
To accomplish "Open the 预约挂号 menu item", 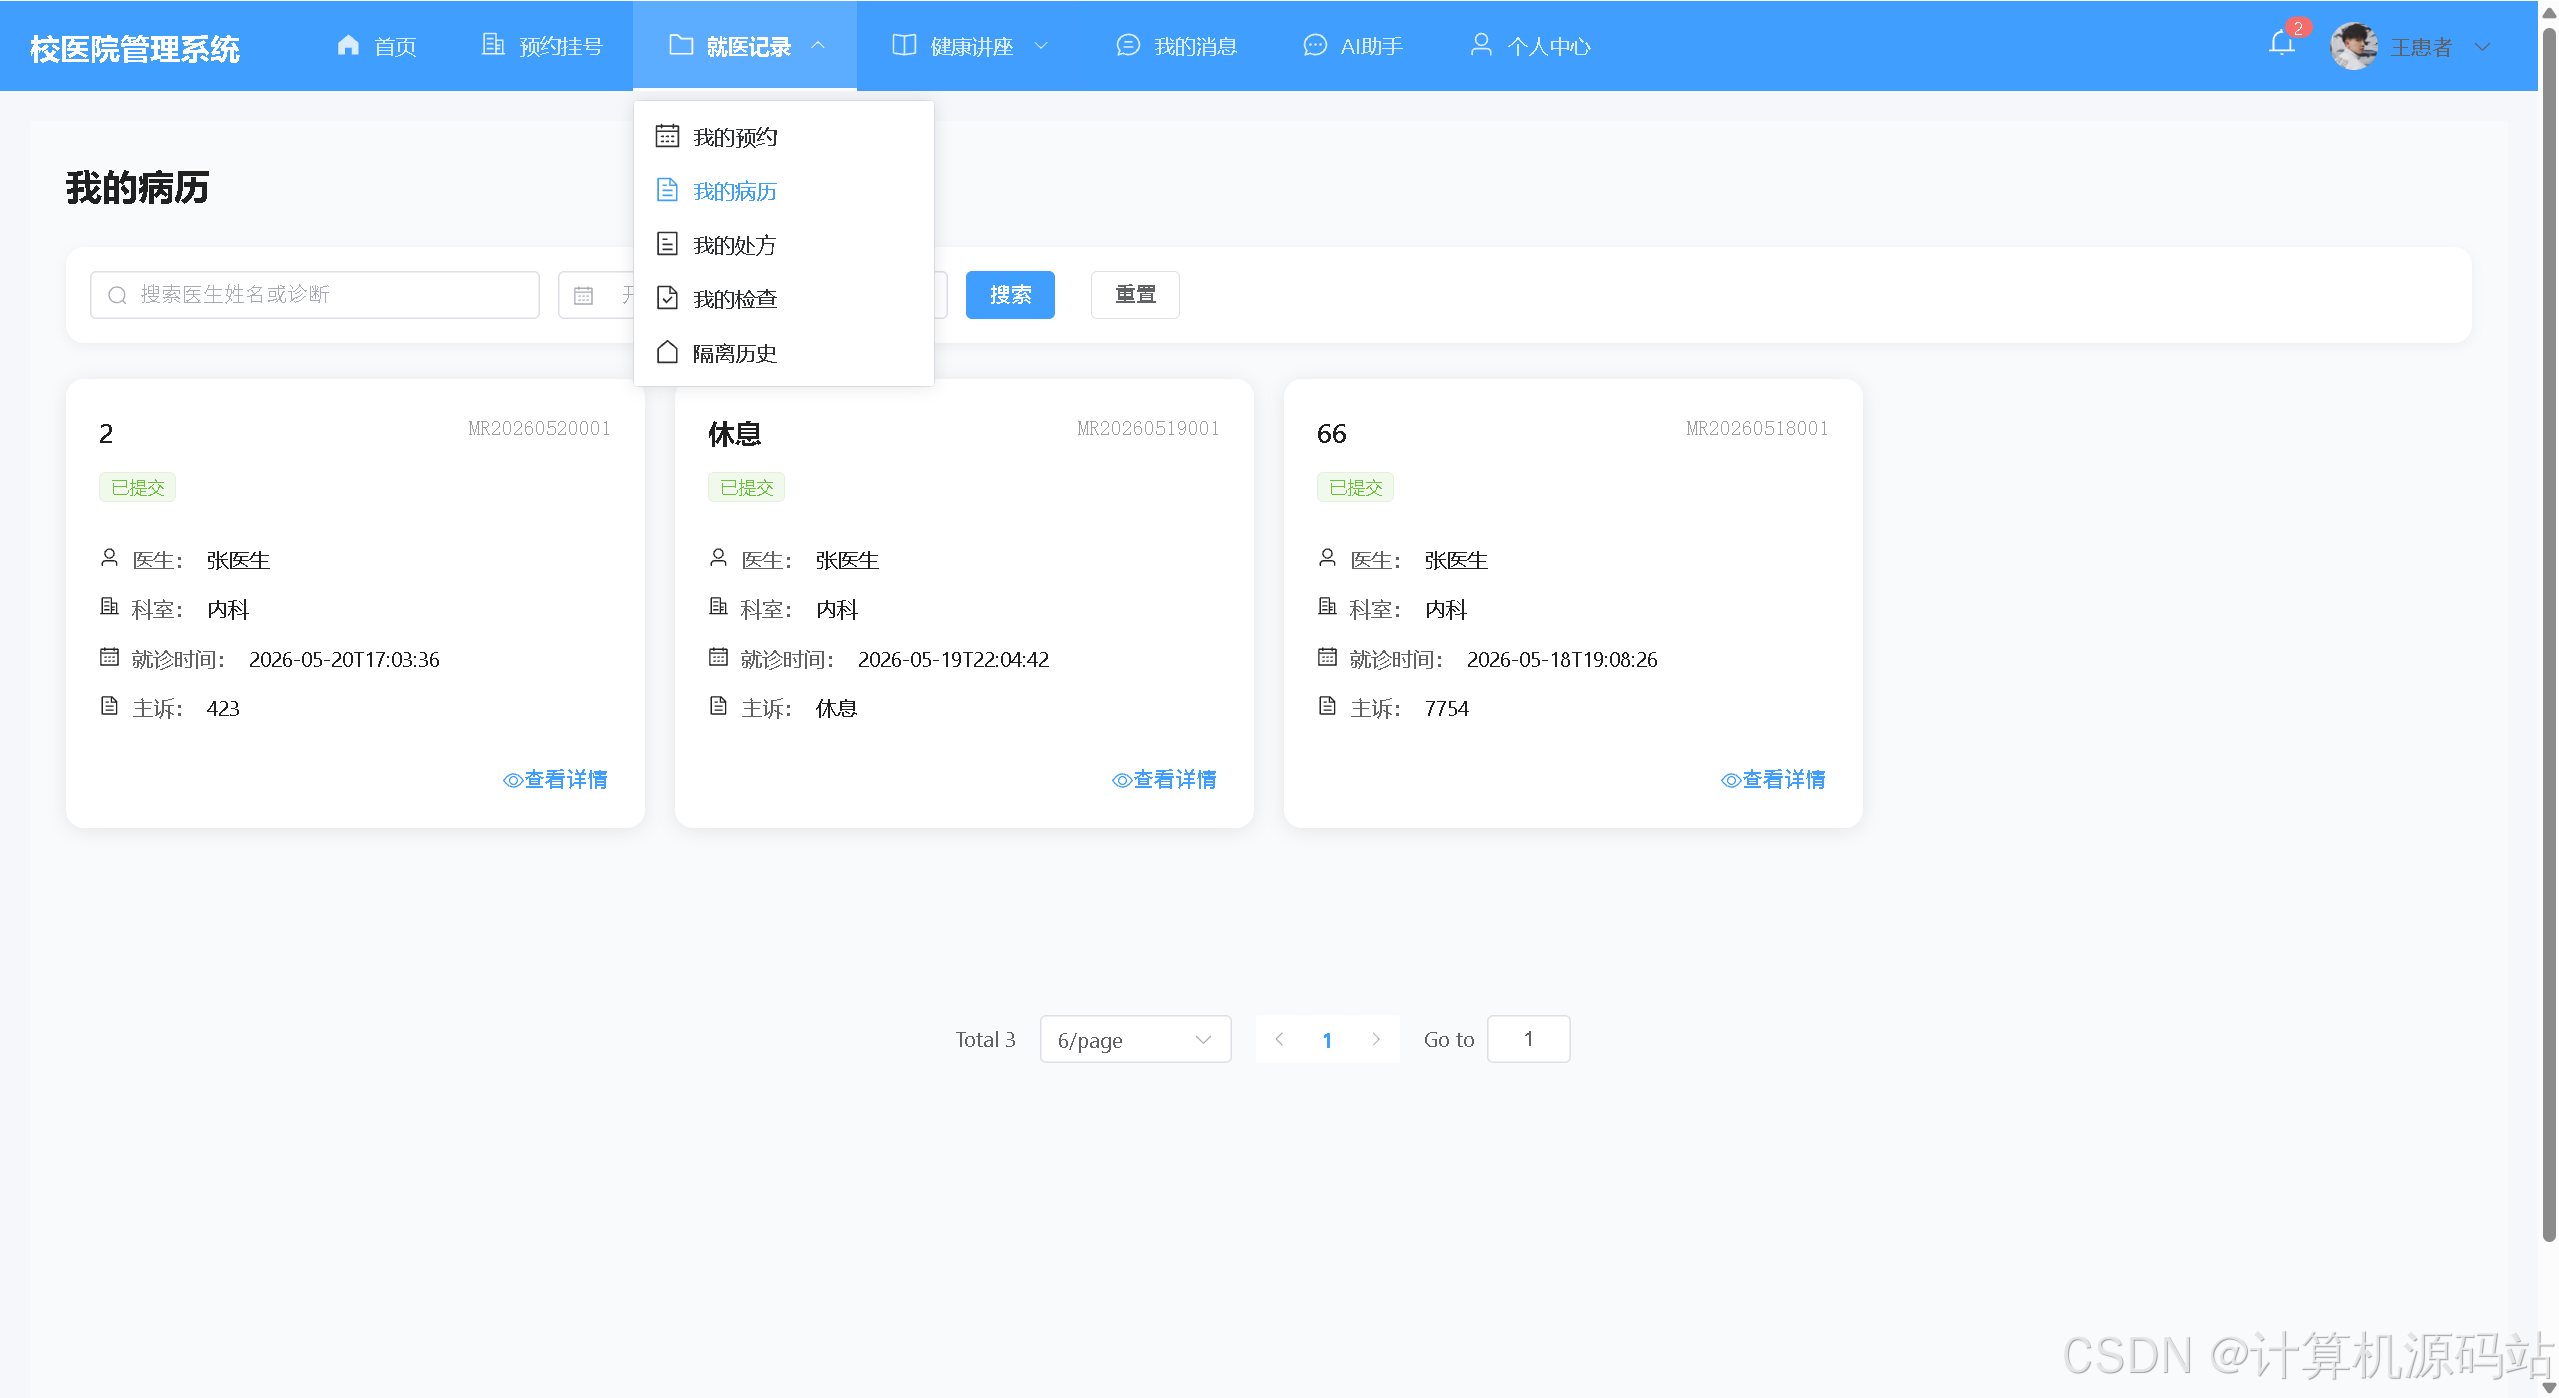I will tap(543, 46).
